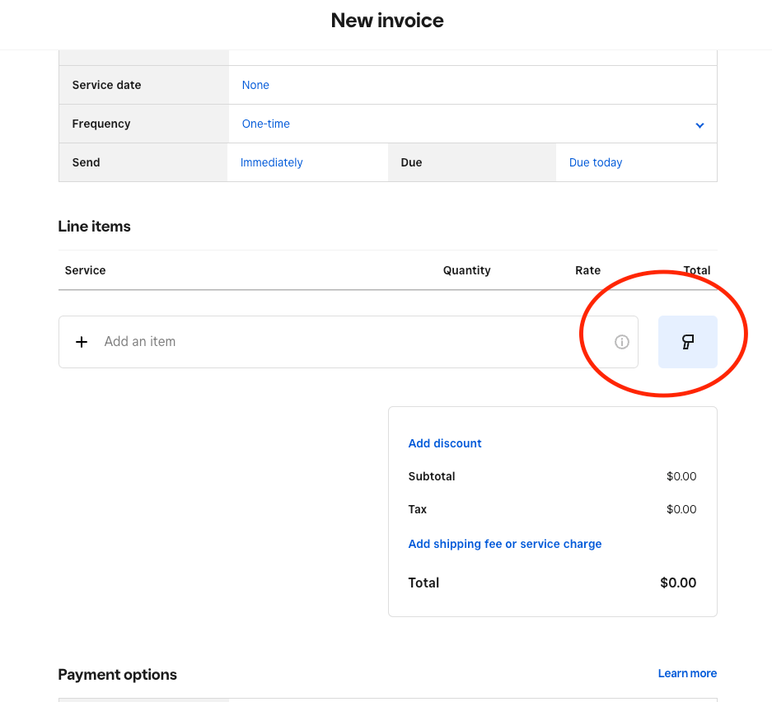Image resolution: width=772 pixels, height=702 pixels.
Task: Click the Subtotal amount $0.00
Action: pyautogui.click(x=681, y=476)
